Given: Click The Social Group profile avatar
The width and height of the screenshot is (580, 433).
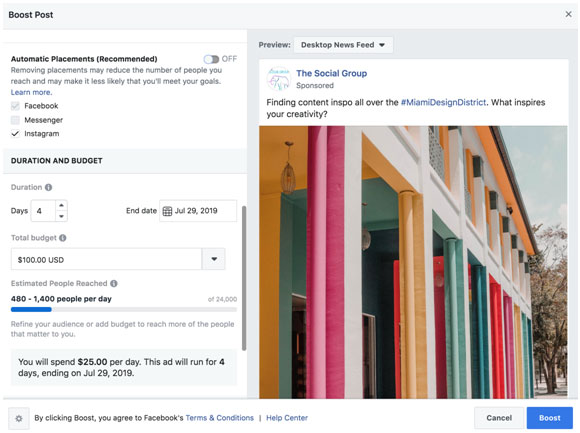Looking at the screenshot, I should click(279, 78).
